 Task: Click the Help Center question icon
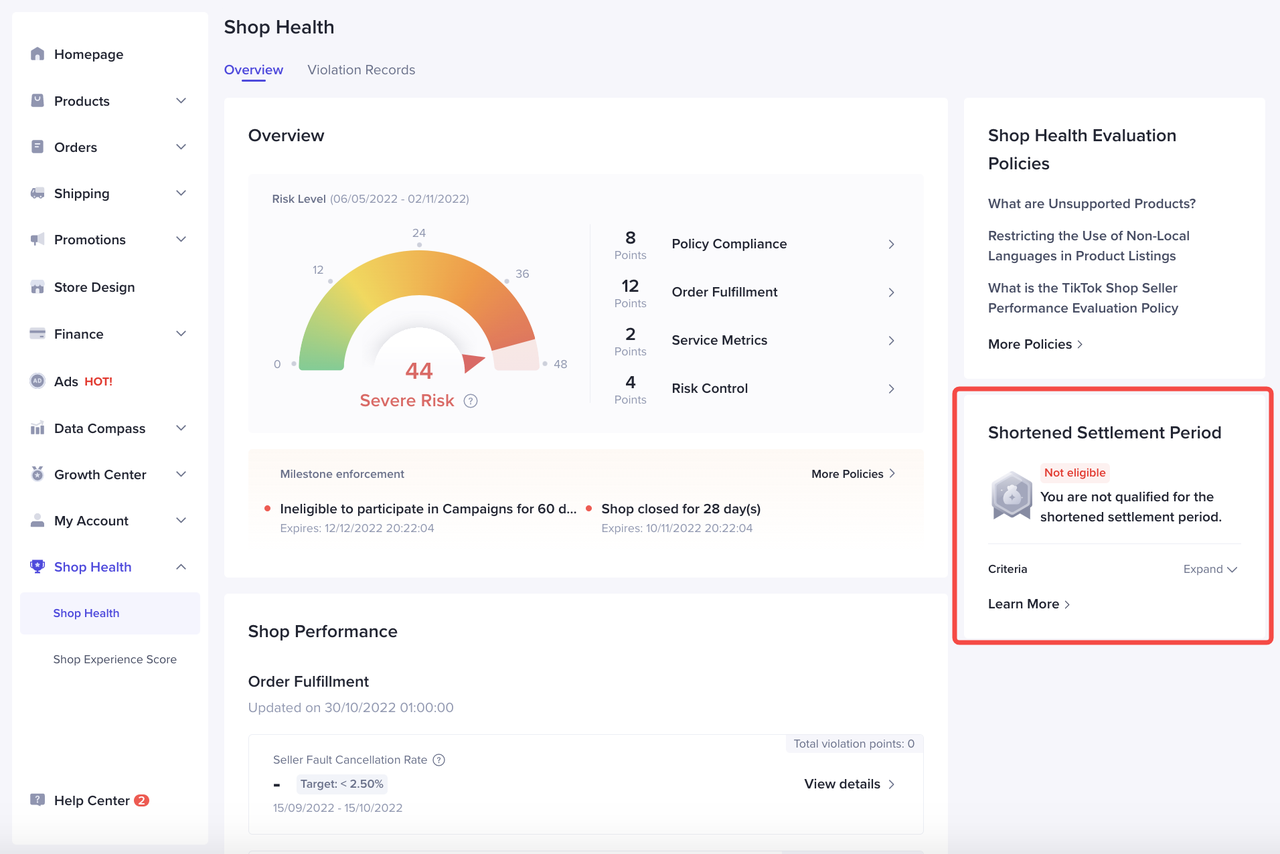(37, 800)
